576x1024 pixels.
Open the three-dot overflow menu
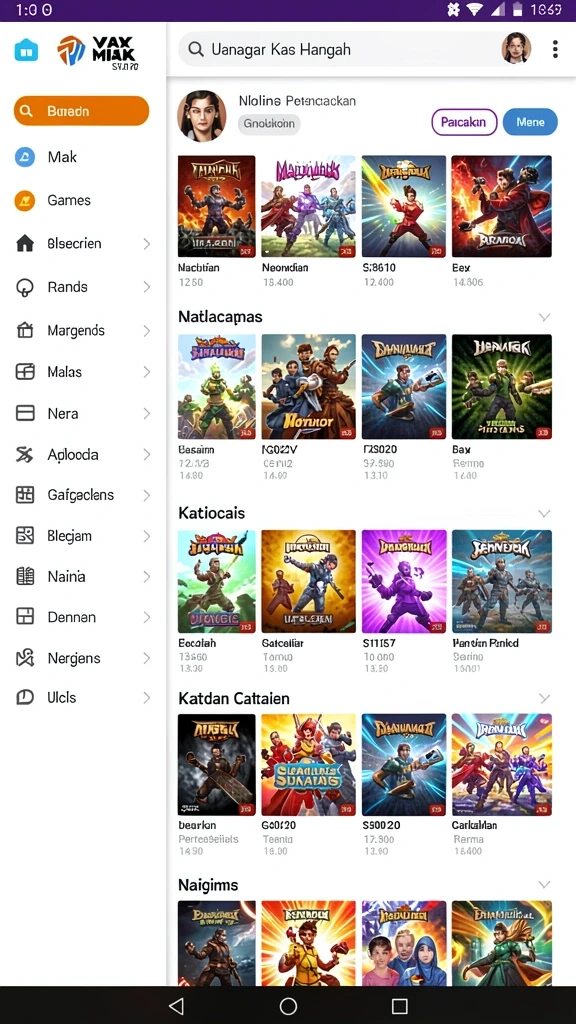pyautogui.click(x=555, y=49)
